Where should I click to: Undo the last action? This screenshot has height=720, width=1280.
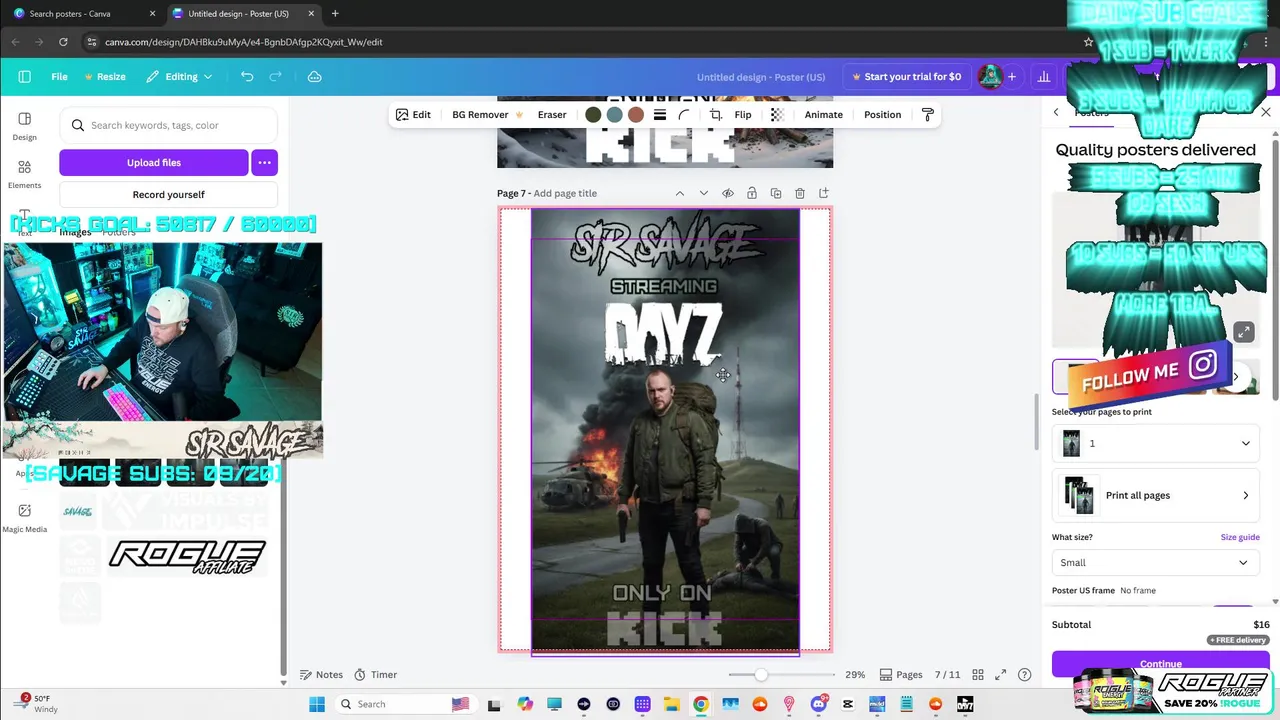click(247, 77)
